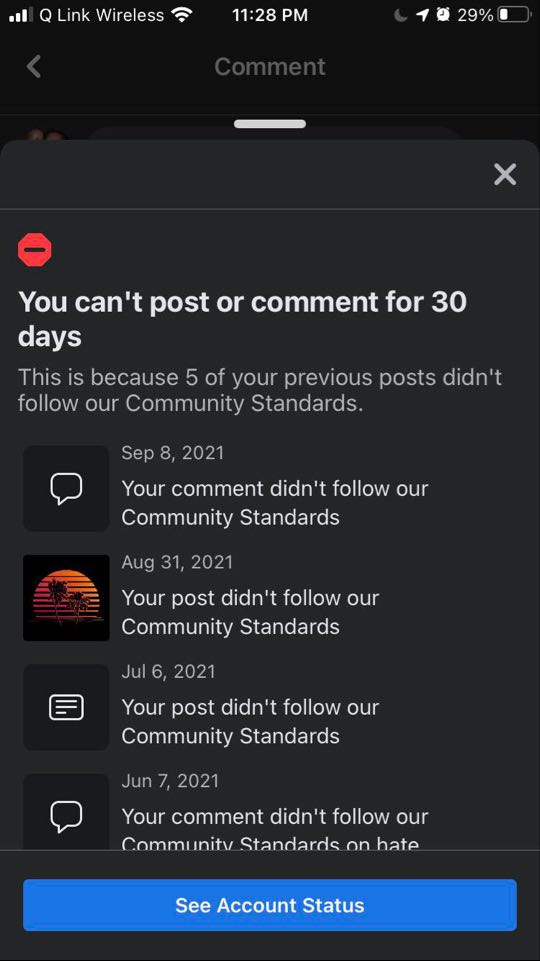Tap the back arrow in Comment header
Viewport: 540px width, 961px height.
coord(34,66)
